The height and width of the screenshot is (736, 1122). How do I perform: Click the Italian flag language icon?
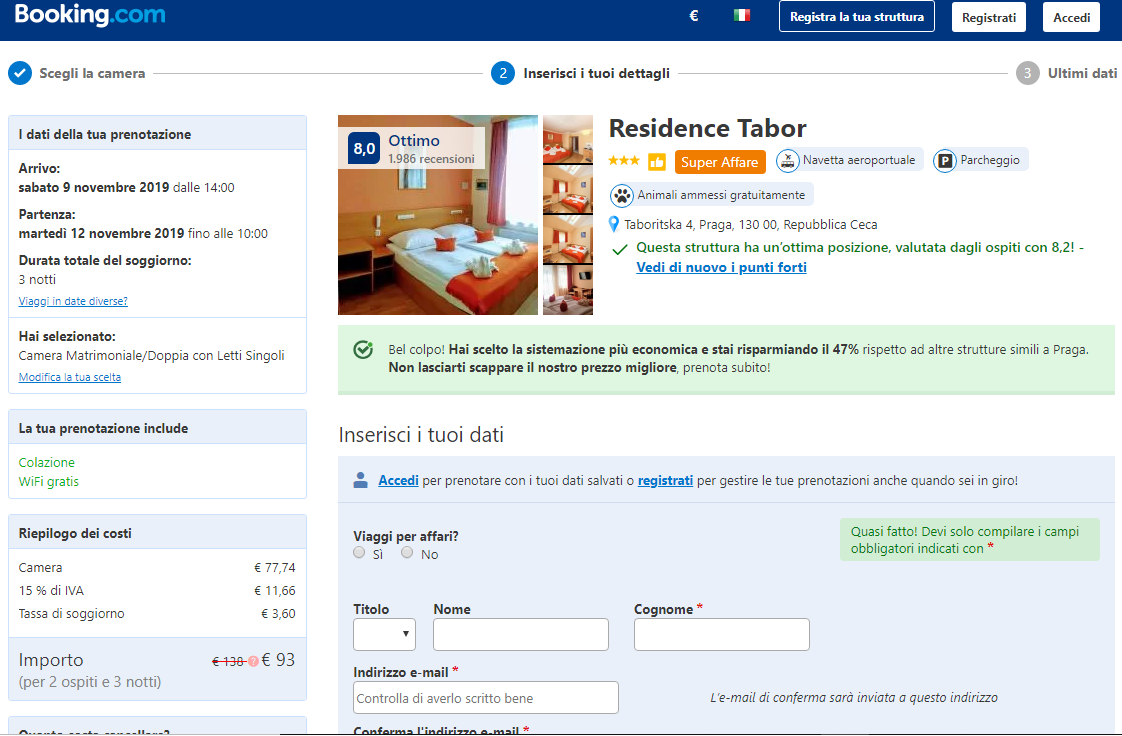click(742, 15)
